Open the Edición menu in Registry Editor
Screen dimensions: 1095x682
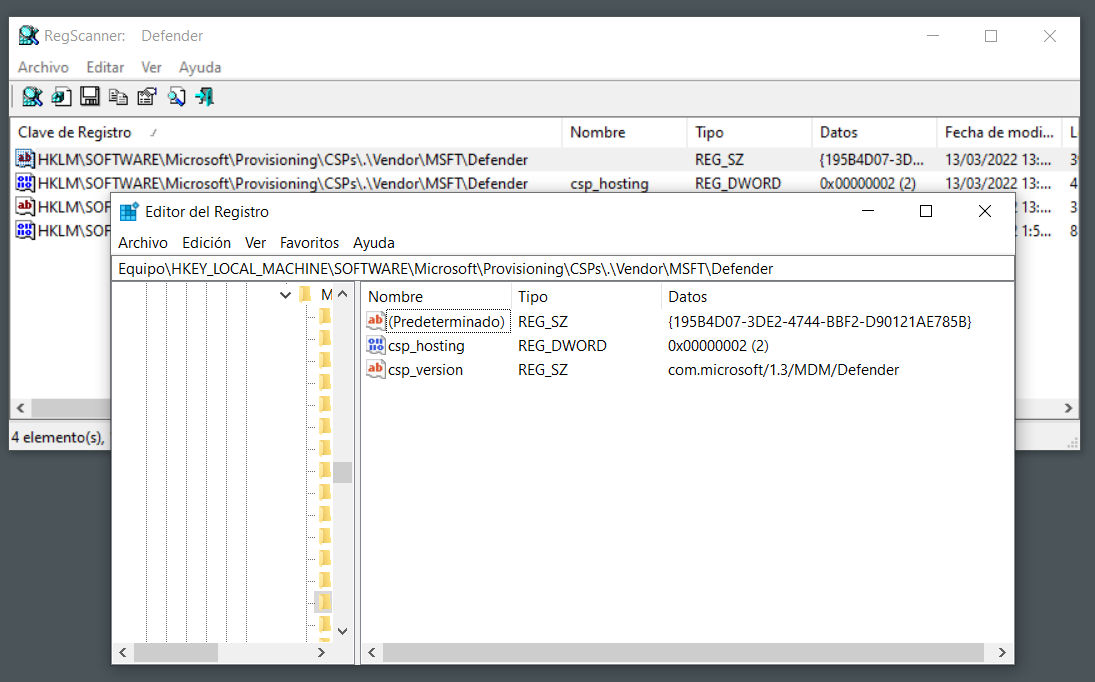click(206, 243)
